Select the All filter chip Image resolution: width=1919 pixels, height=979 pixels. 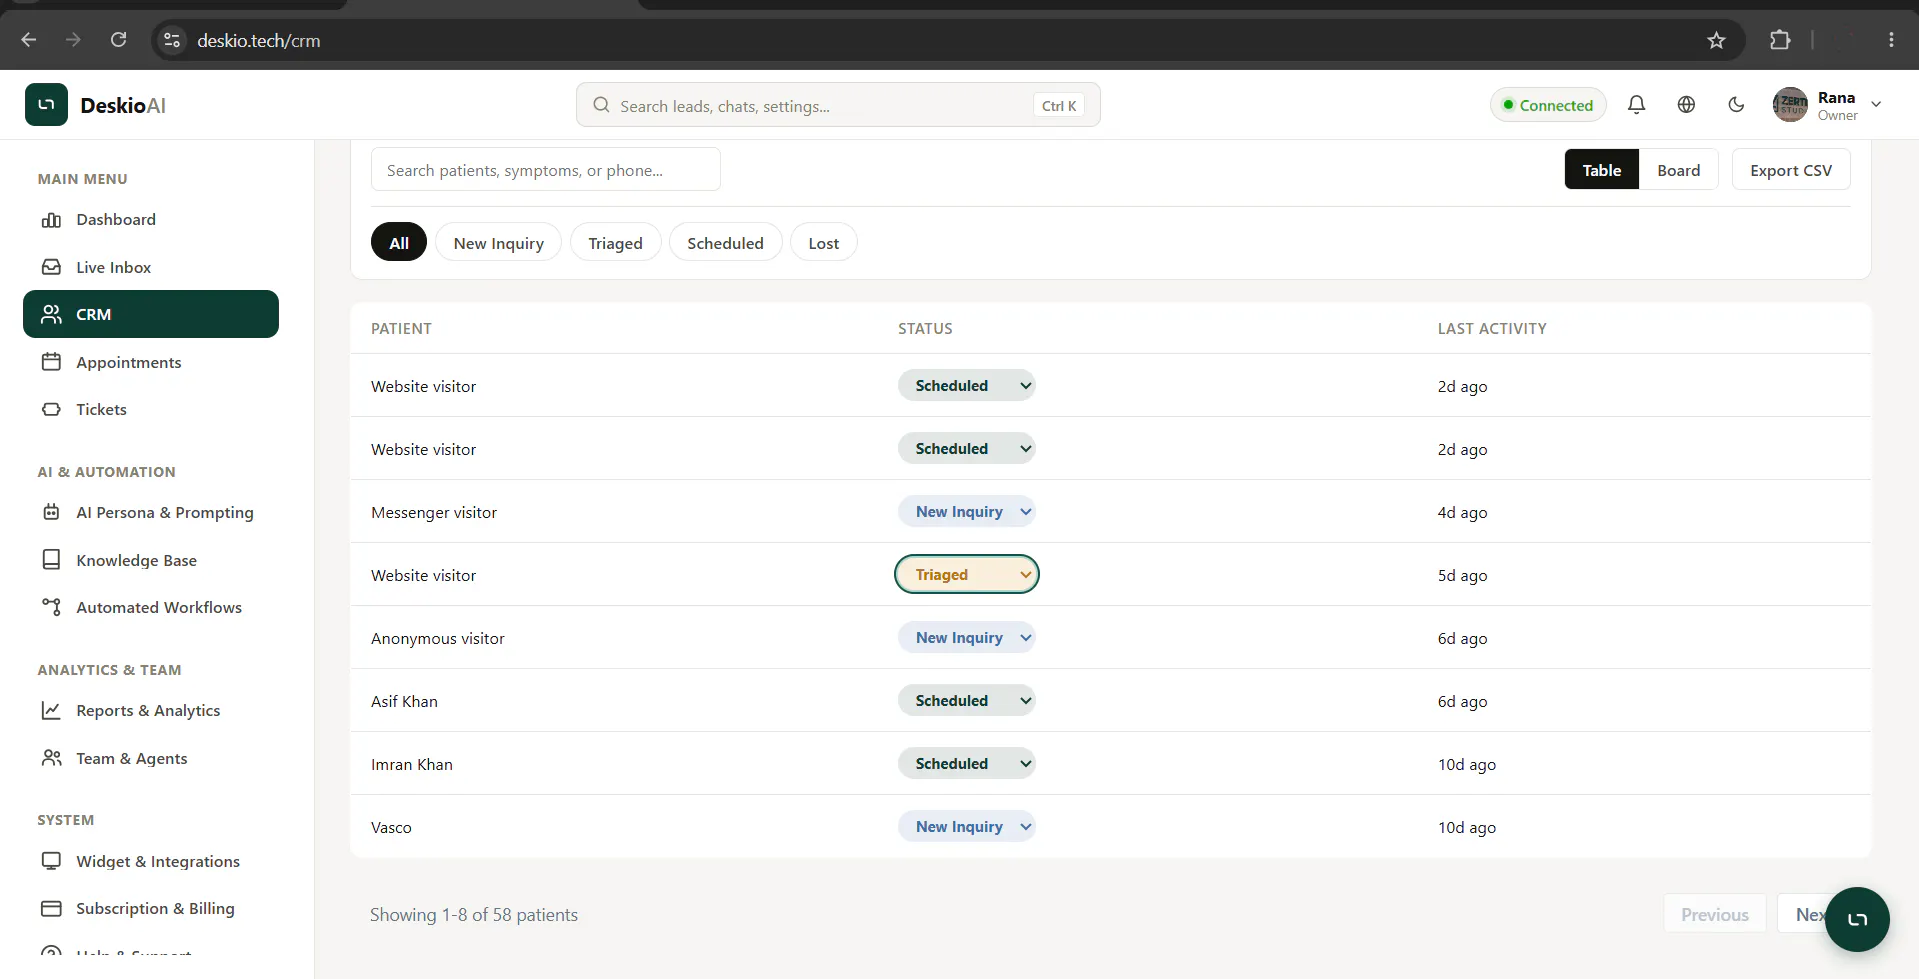[399, 243]
